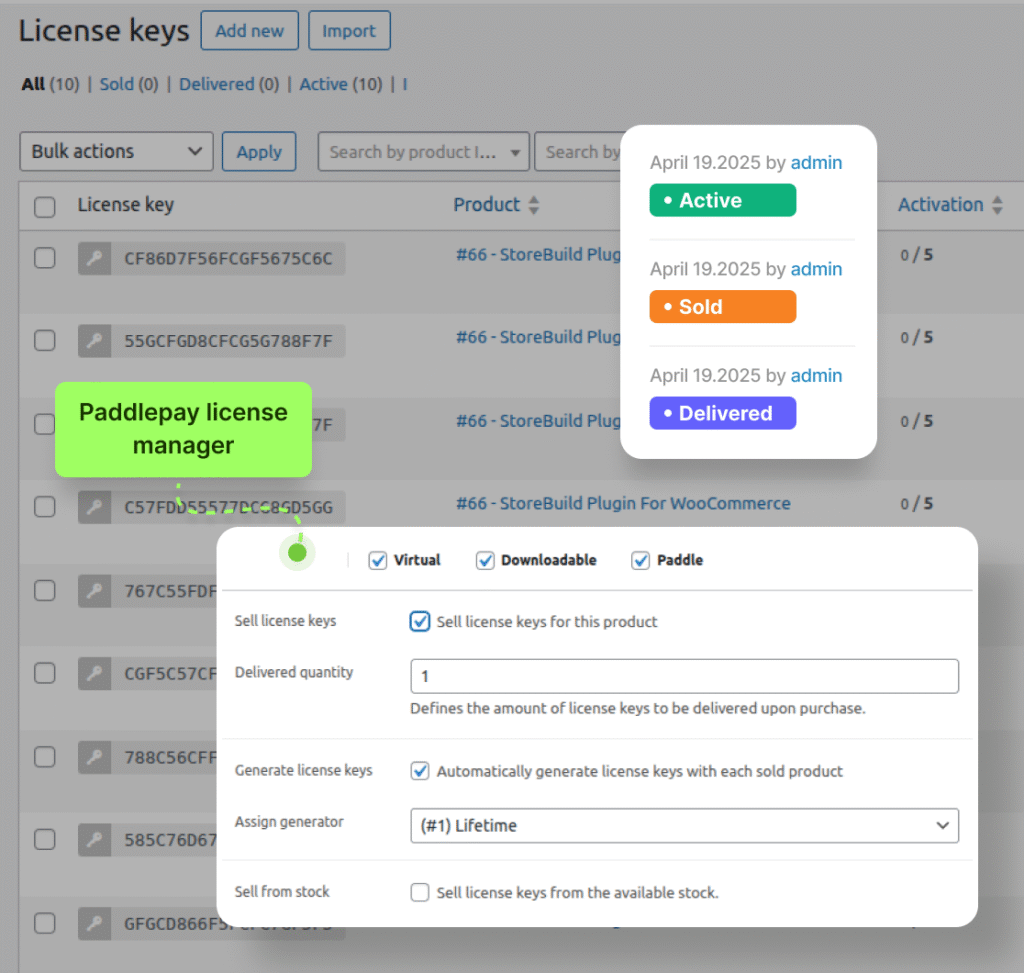Enable Sell license keys from available stock
This screenshot has height=973, width=1024.
click(420, 892)
